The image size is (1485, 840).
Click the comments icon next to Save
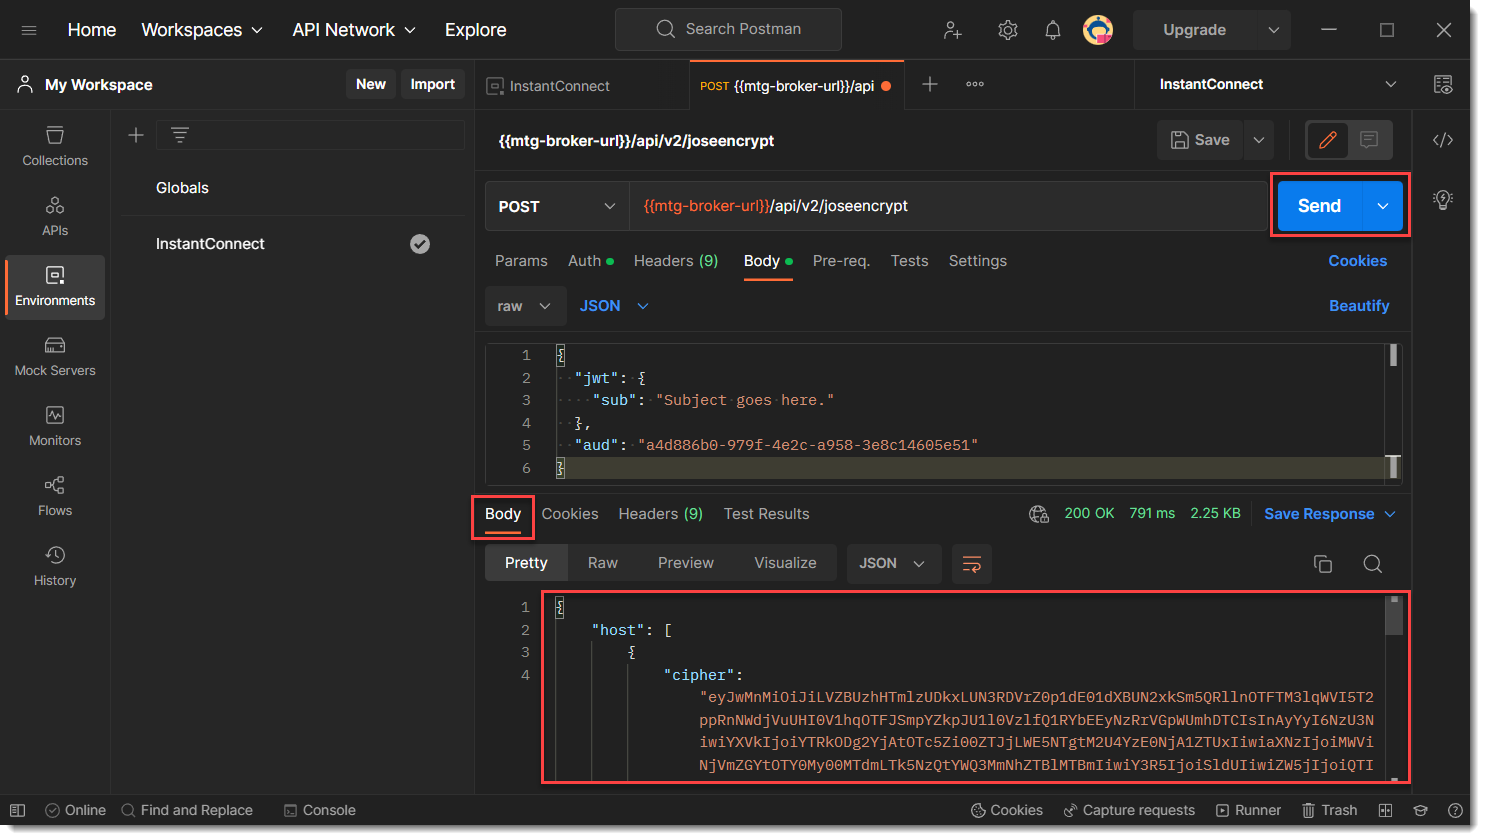pos(1369,140)
